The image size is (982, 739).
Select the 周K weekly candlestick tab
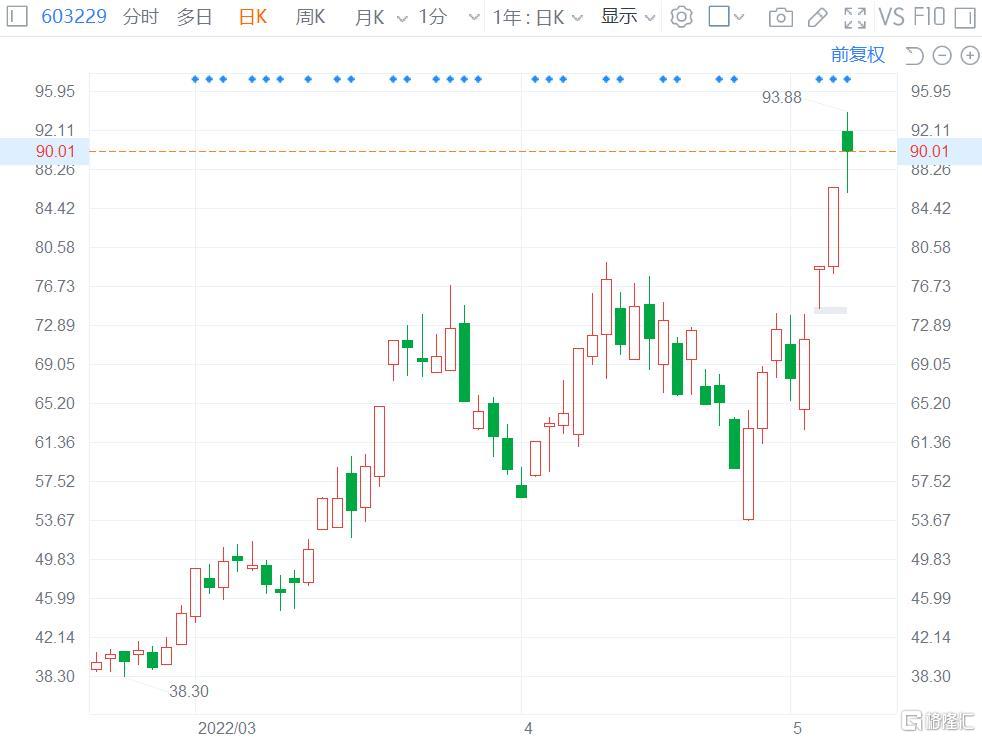point(310,16)
